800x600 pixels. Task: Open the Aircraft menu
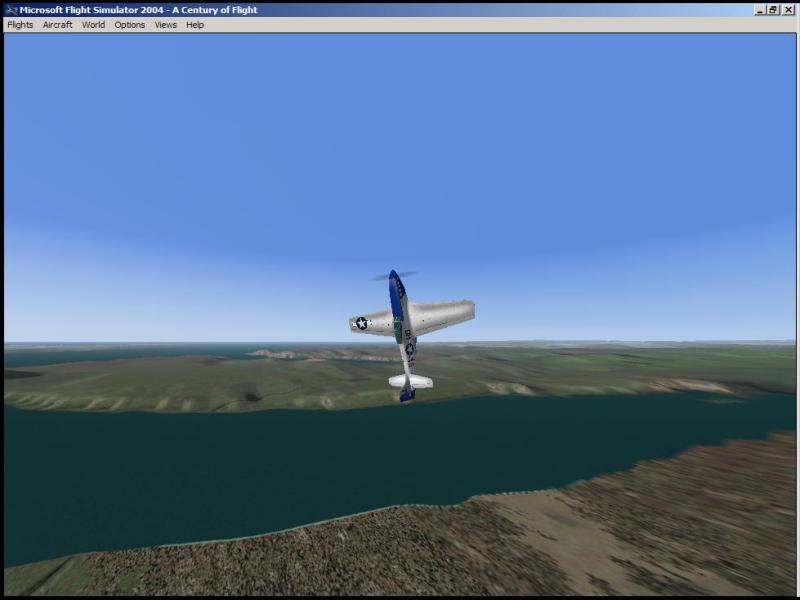[57, 24]
